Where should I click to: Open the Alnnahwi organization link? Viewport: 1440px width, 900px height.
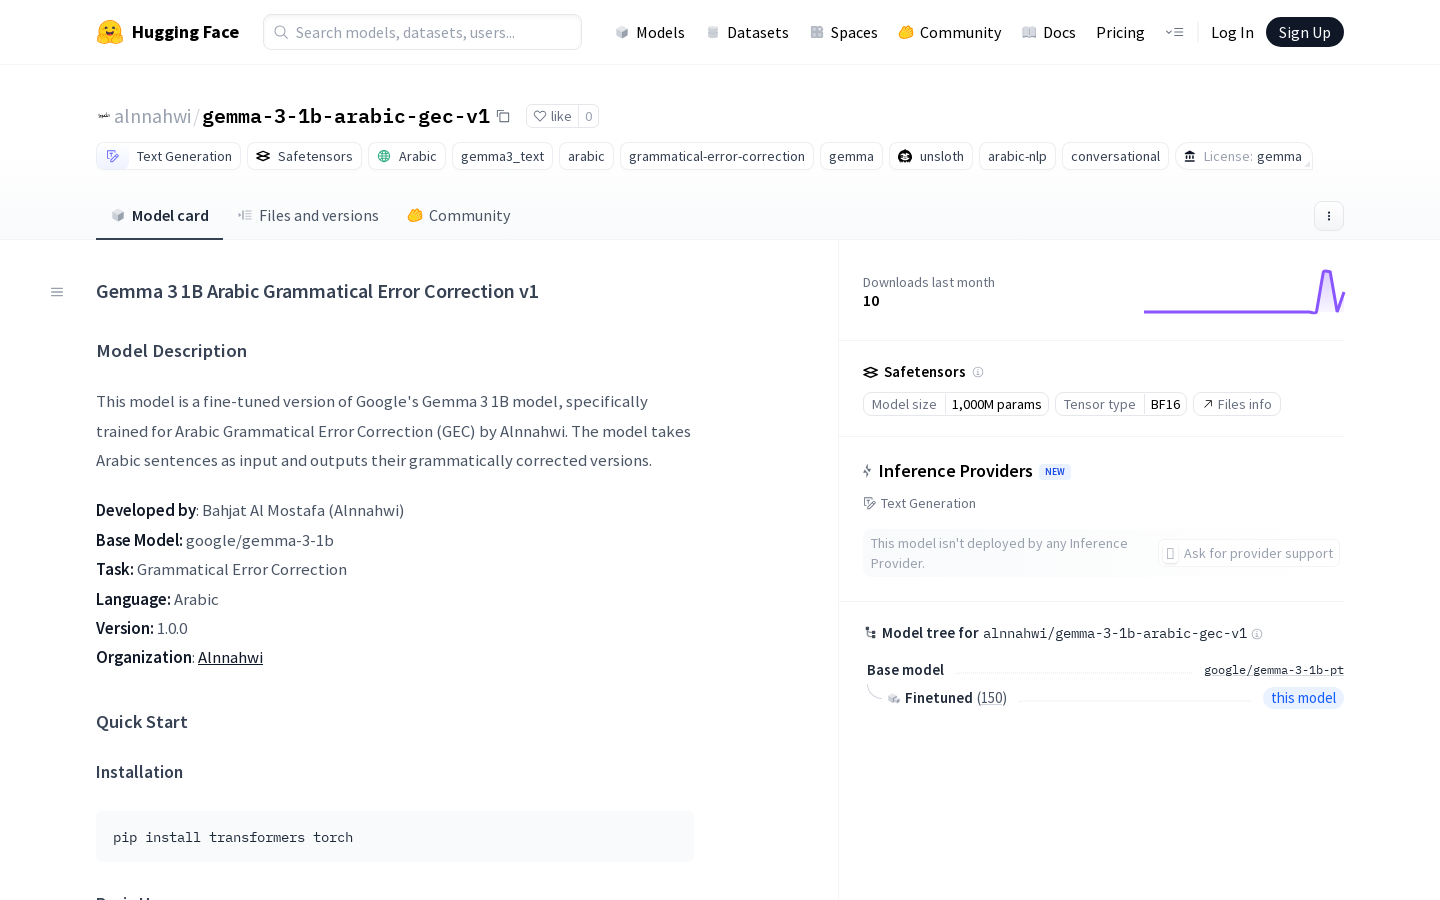[230, 657]
